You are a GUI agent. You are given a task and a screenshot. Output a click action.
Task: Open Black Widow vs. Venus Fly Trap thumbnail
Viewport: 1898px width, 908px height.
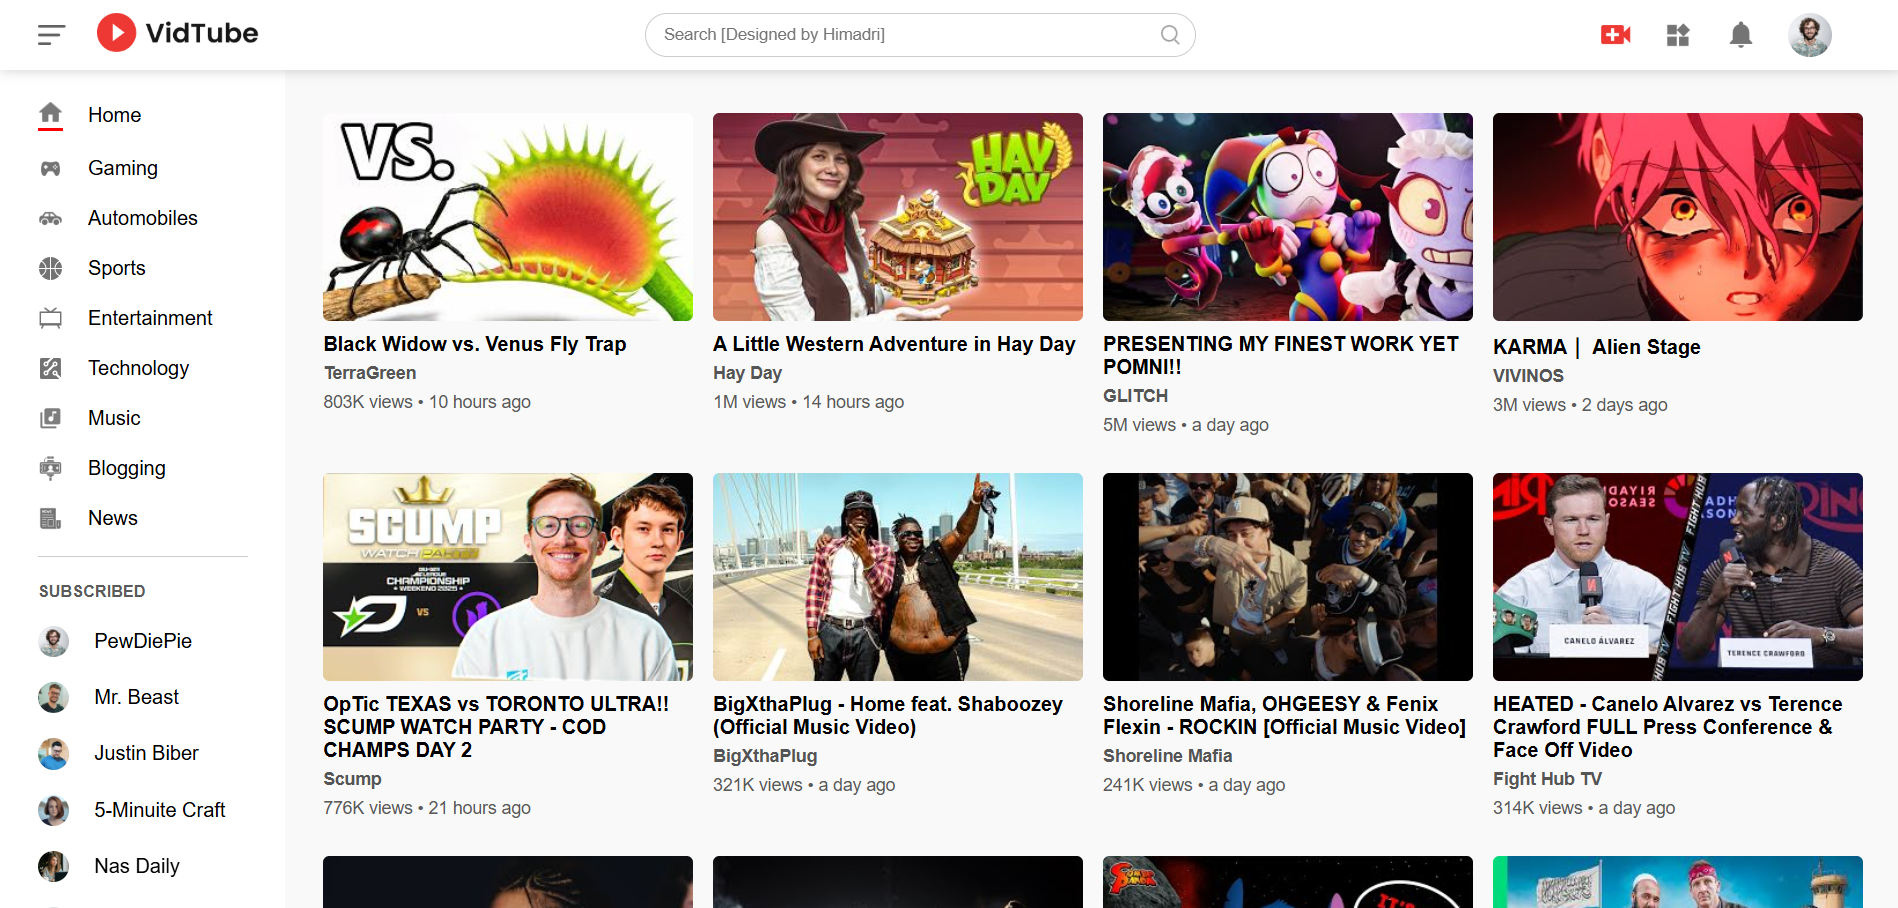pyautogui.click(x=508, y=217)
